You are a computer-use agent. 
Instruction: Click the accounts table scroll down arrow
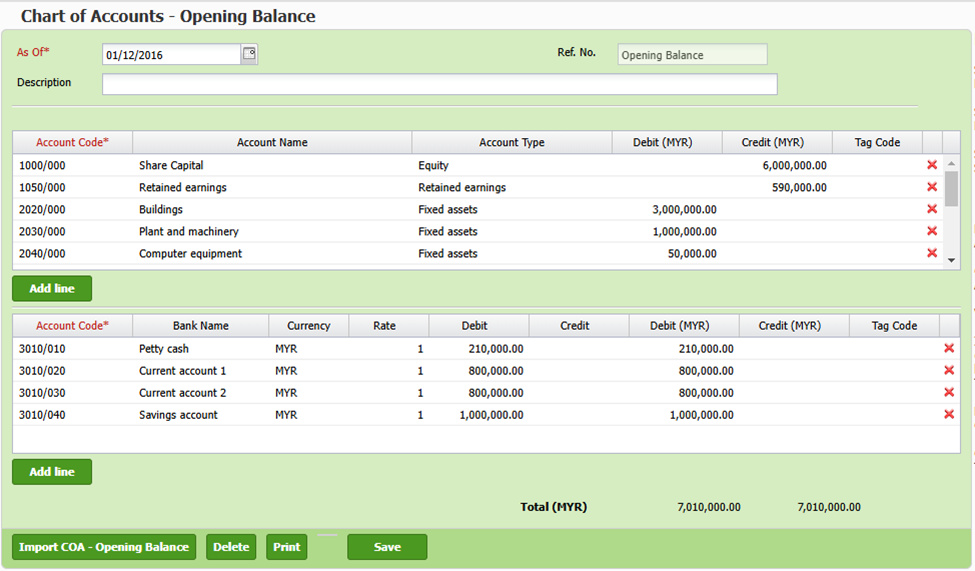pos(951,261)
